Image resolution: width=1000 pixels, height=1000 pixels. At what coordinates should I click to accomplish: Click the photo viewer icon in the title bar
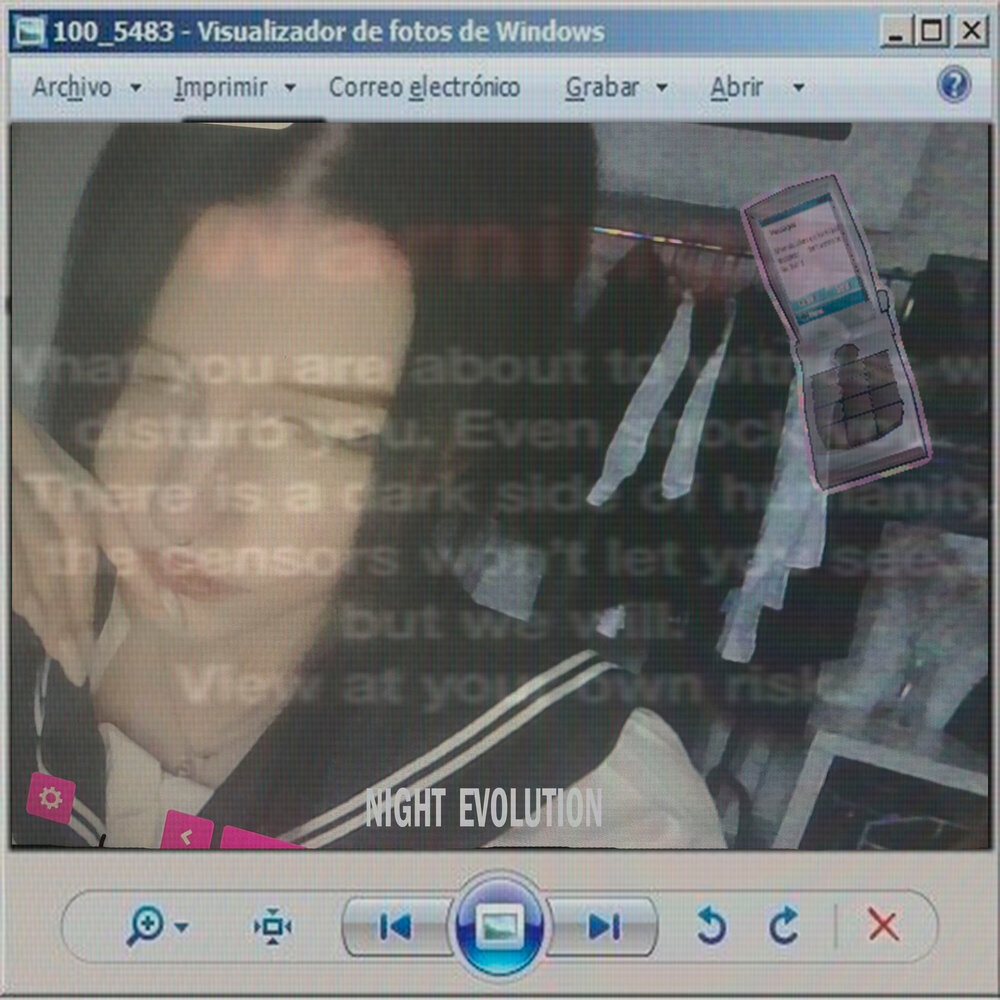pos(31,33)
